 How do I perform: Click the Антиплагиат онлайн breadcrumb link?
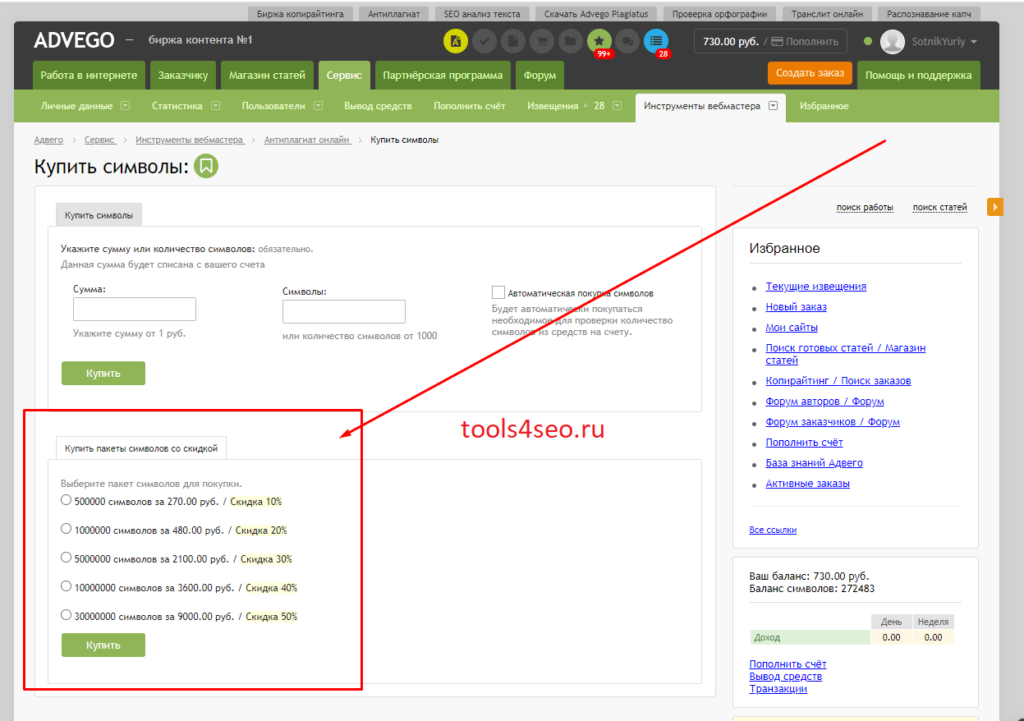[x=307, y=140]
